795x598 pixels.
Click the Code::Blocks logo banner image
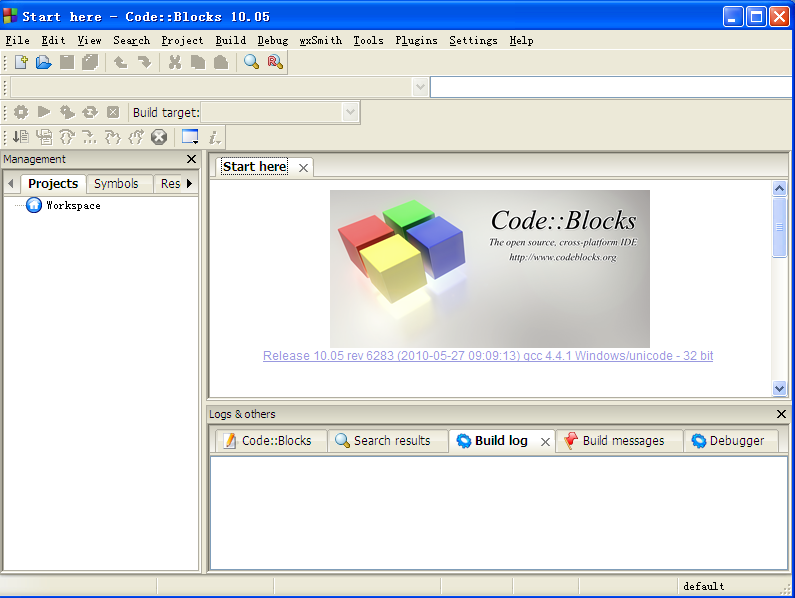(x=490, y=269)
